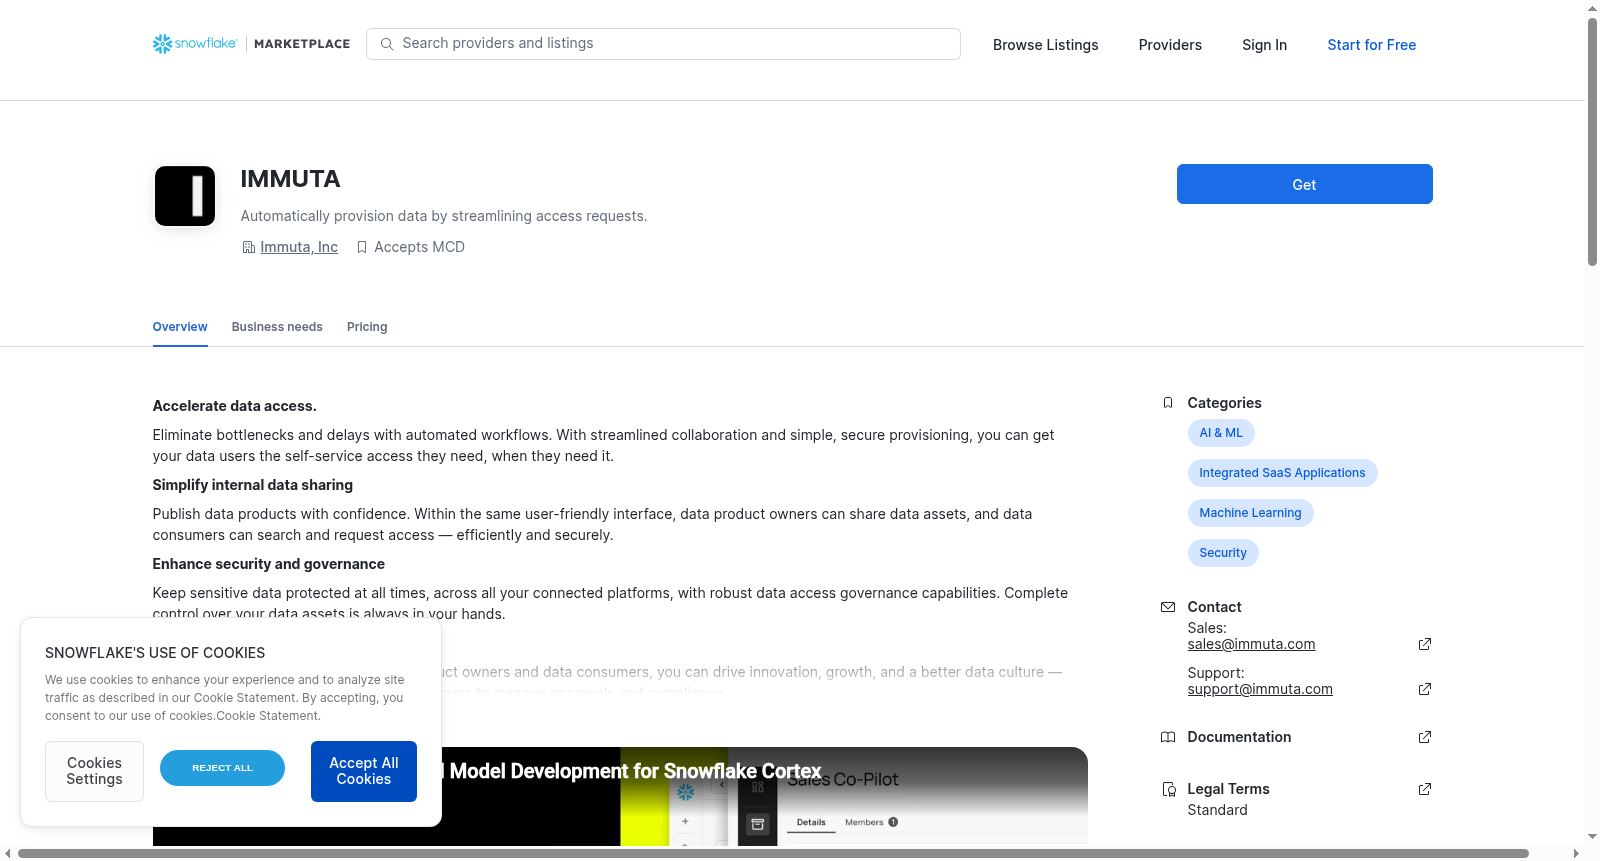Open Providers in the top navigation
The width and height of the screenshot is (1600, 861).
1170,45
